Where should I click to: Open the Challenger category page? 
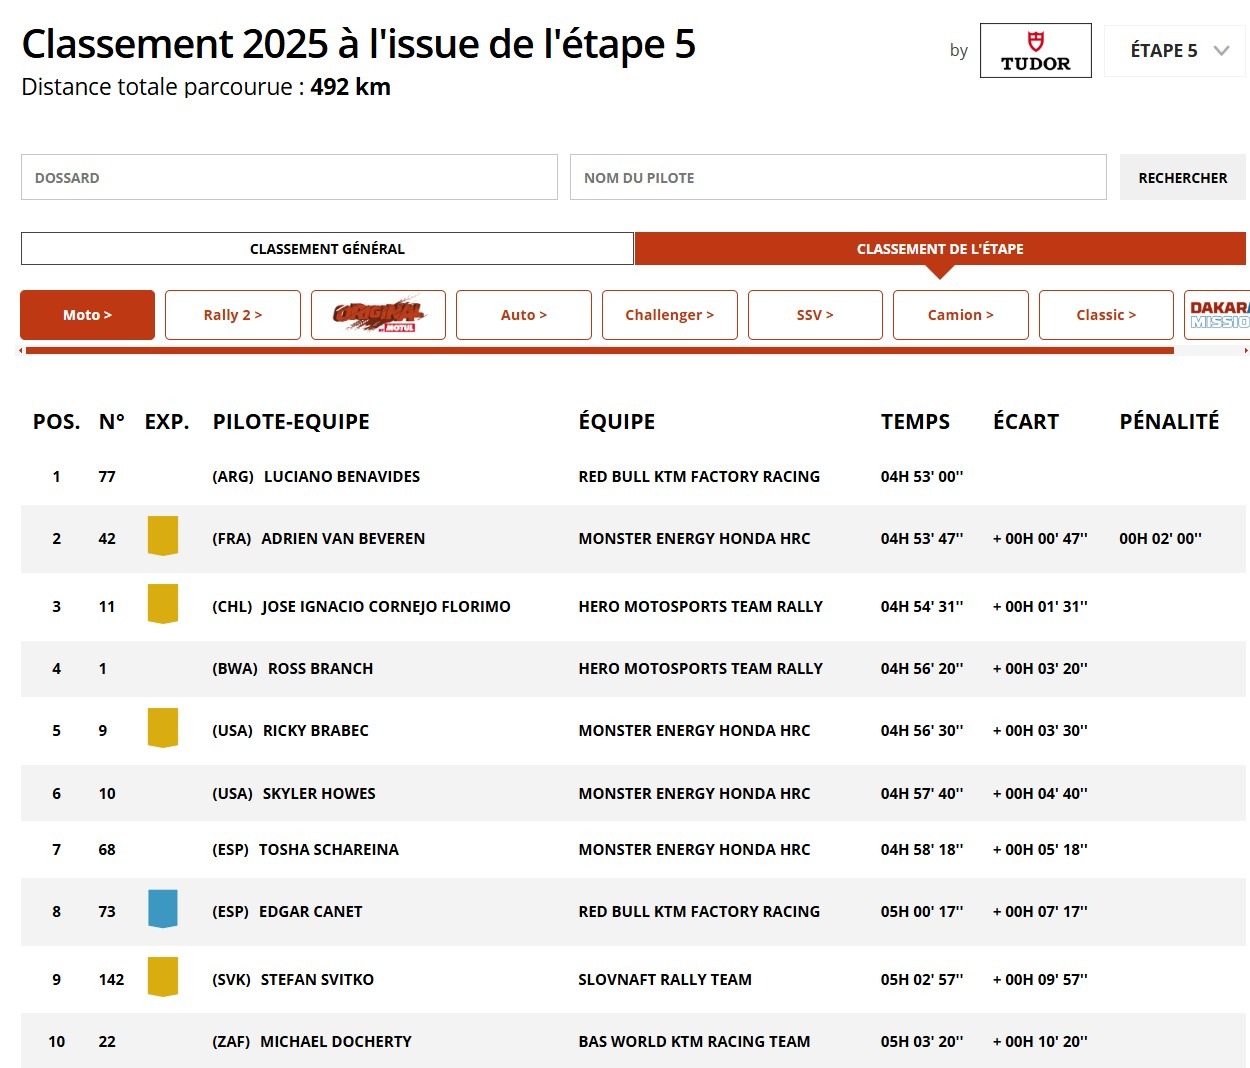pos(669,314)
